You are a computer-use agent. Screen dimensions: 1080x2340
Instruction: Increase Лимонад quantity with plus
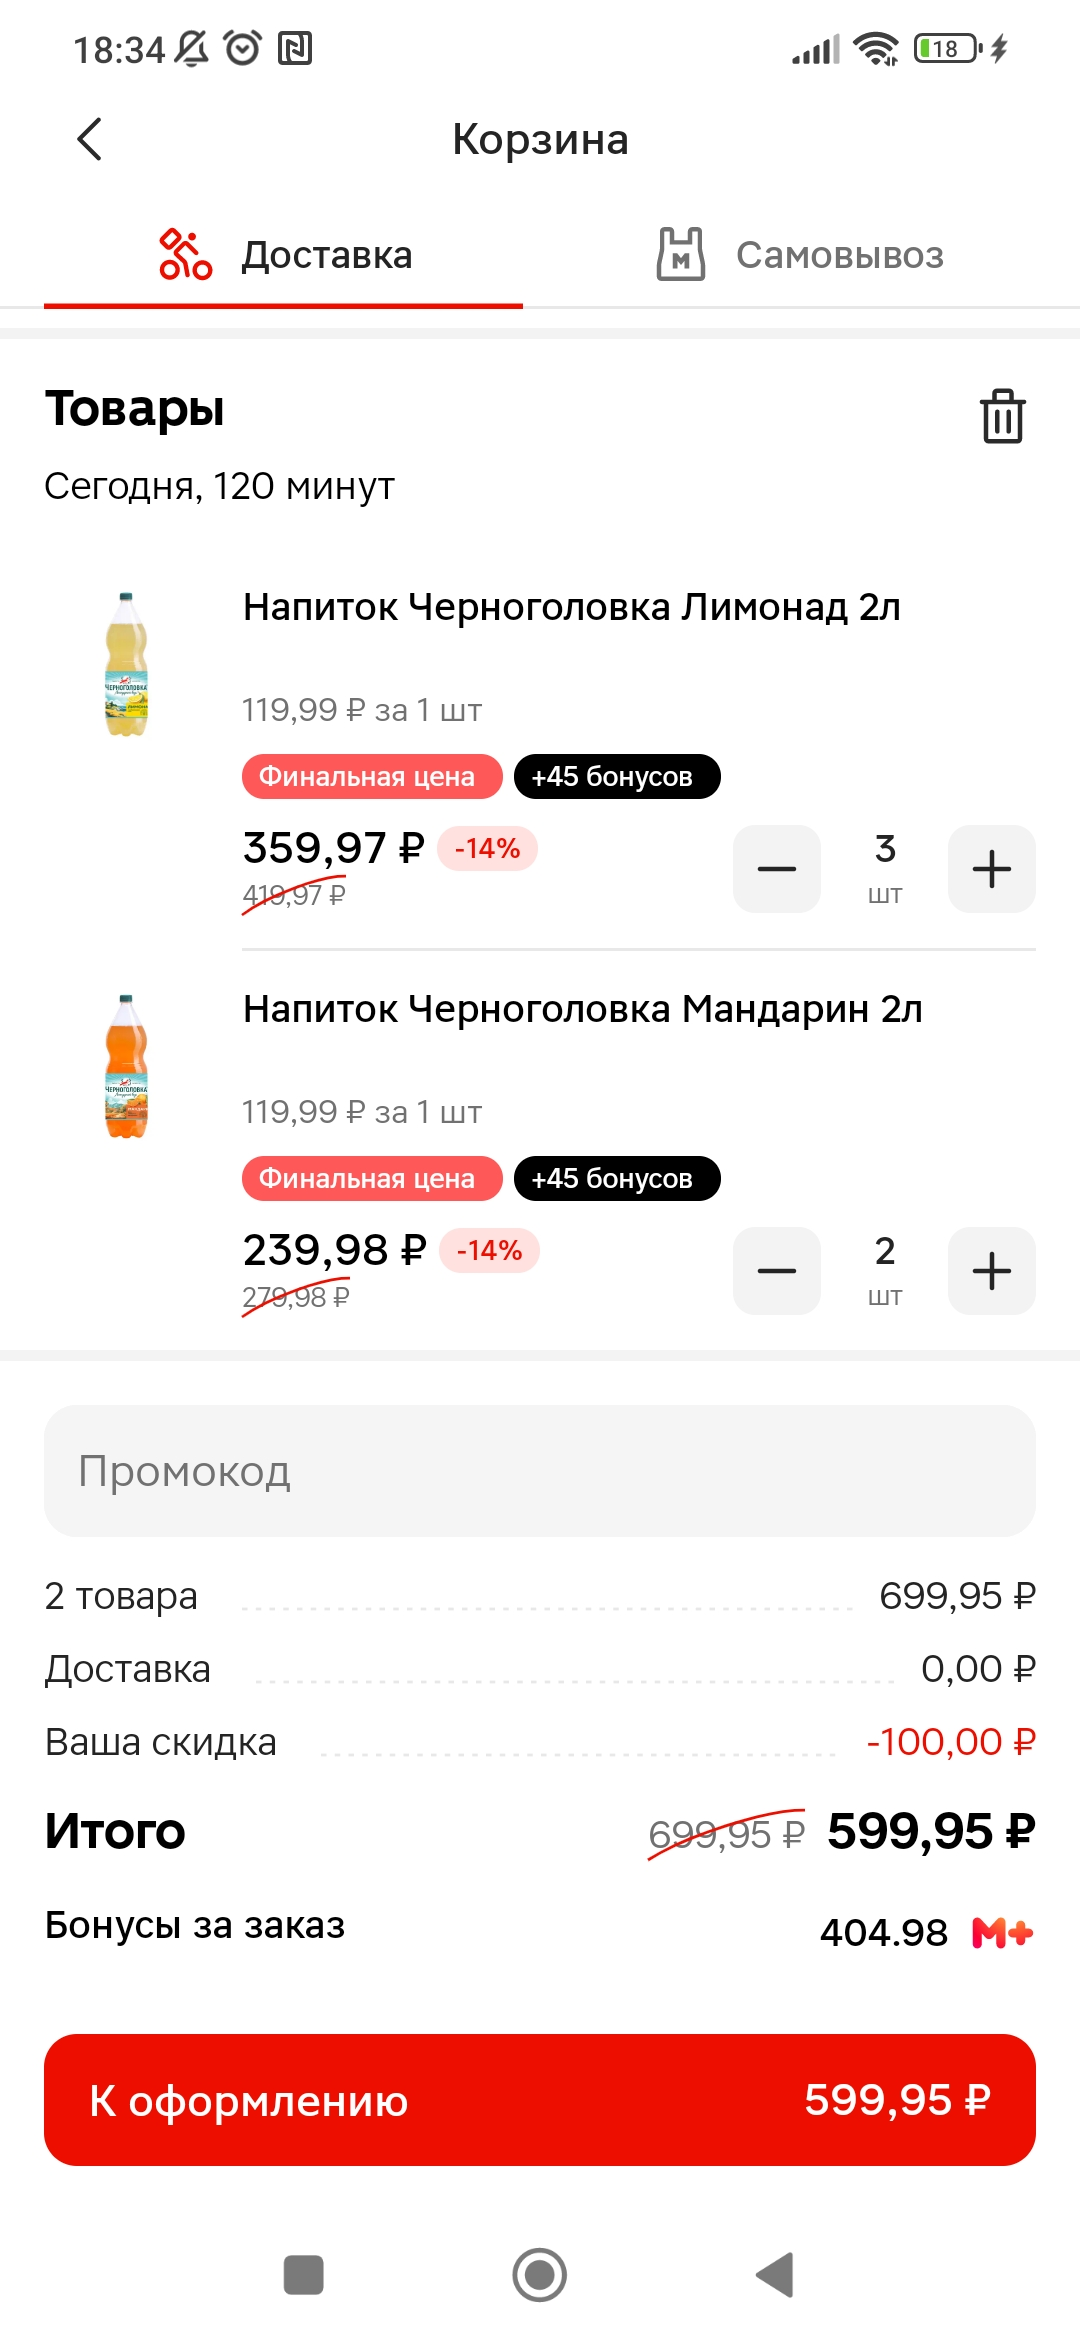click(x=992, y=869)
